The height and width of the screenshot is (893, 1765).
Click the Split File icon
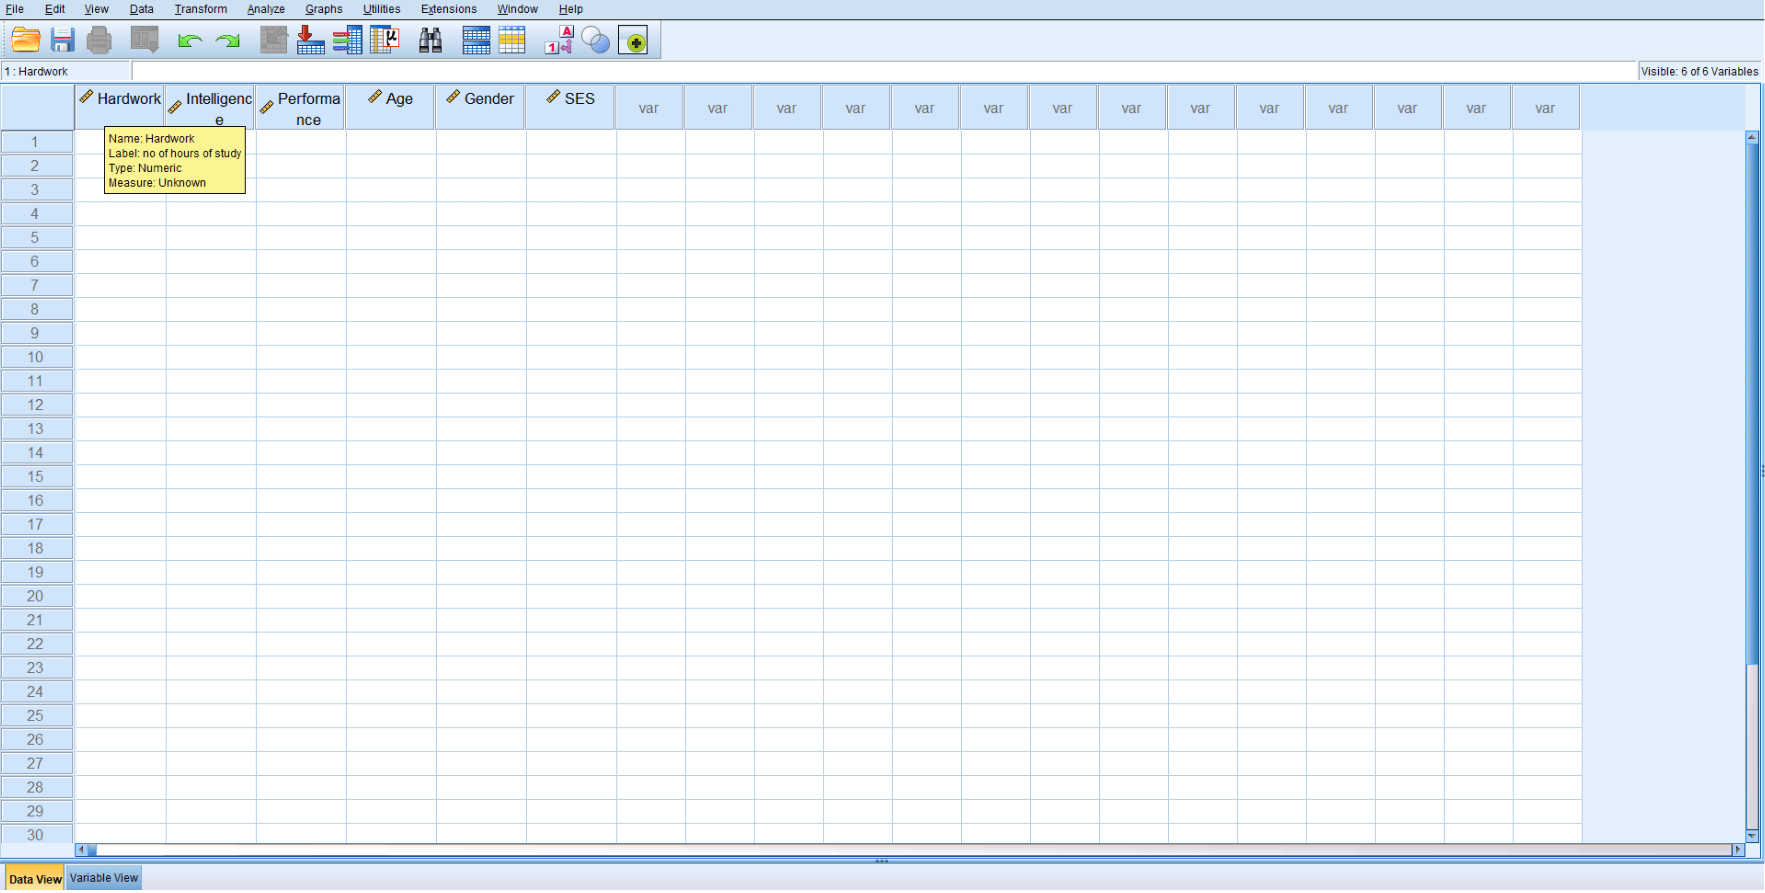tap(476, 40)
